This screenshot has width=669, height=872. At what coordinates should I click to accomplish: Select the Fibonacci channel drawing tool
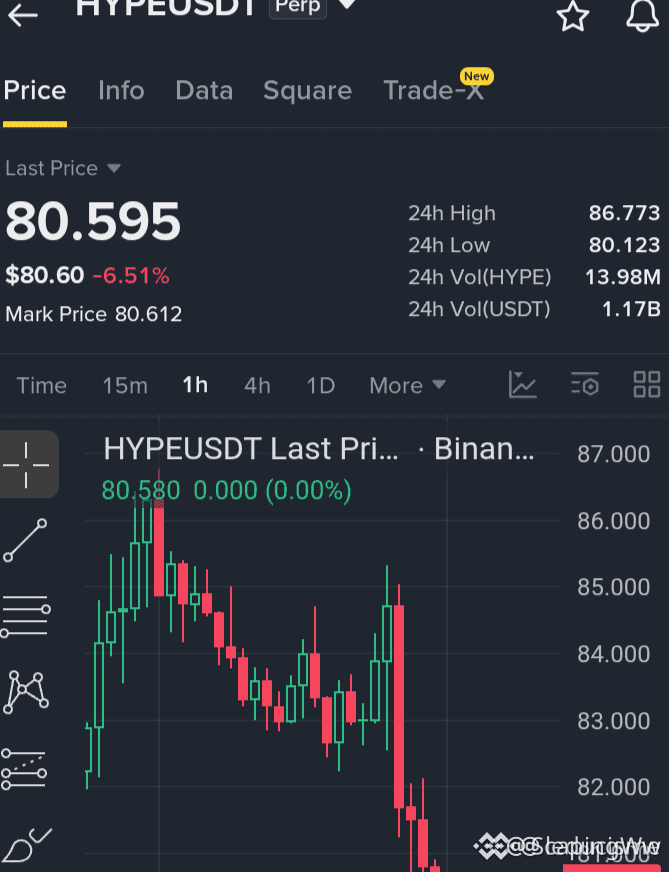[x=24, y=769]
